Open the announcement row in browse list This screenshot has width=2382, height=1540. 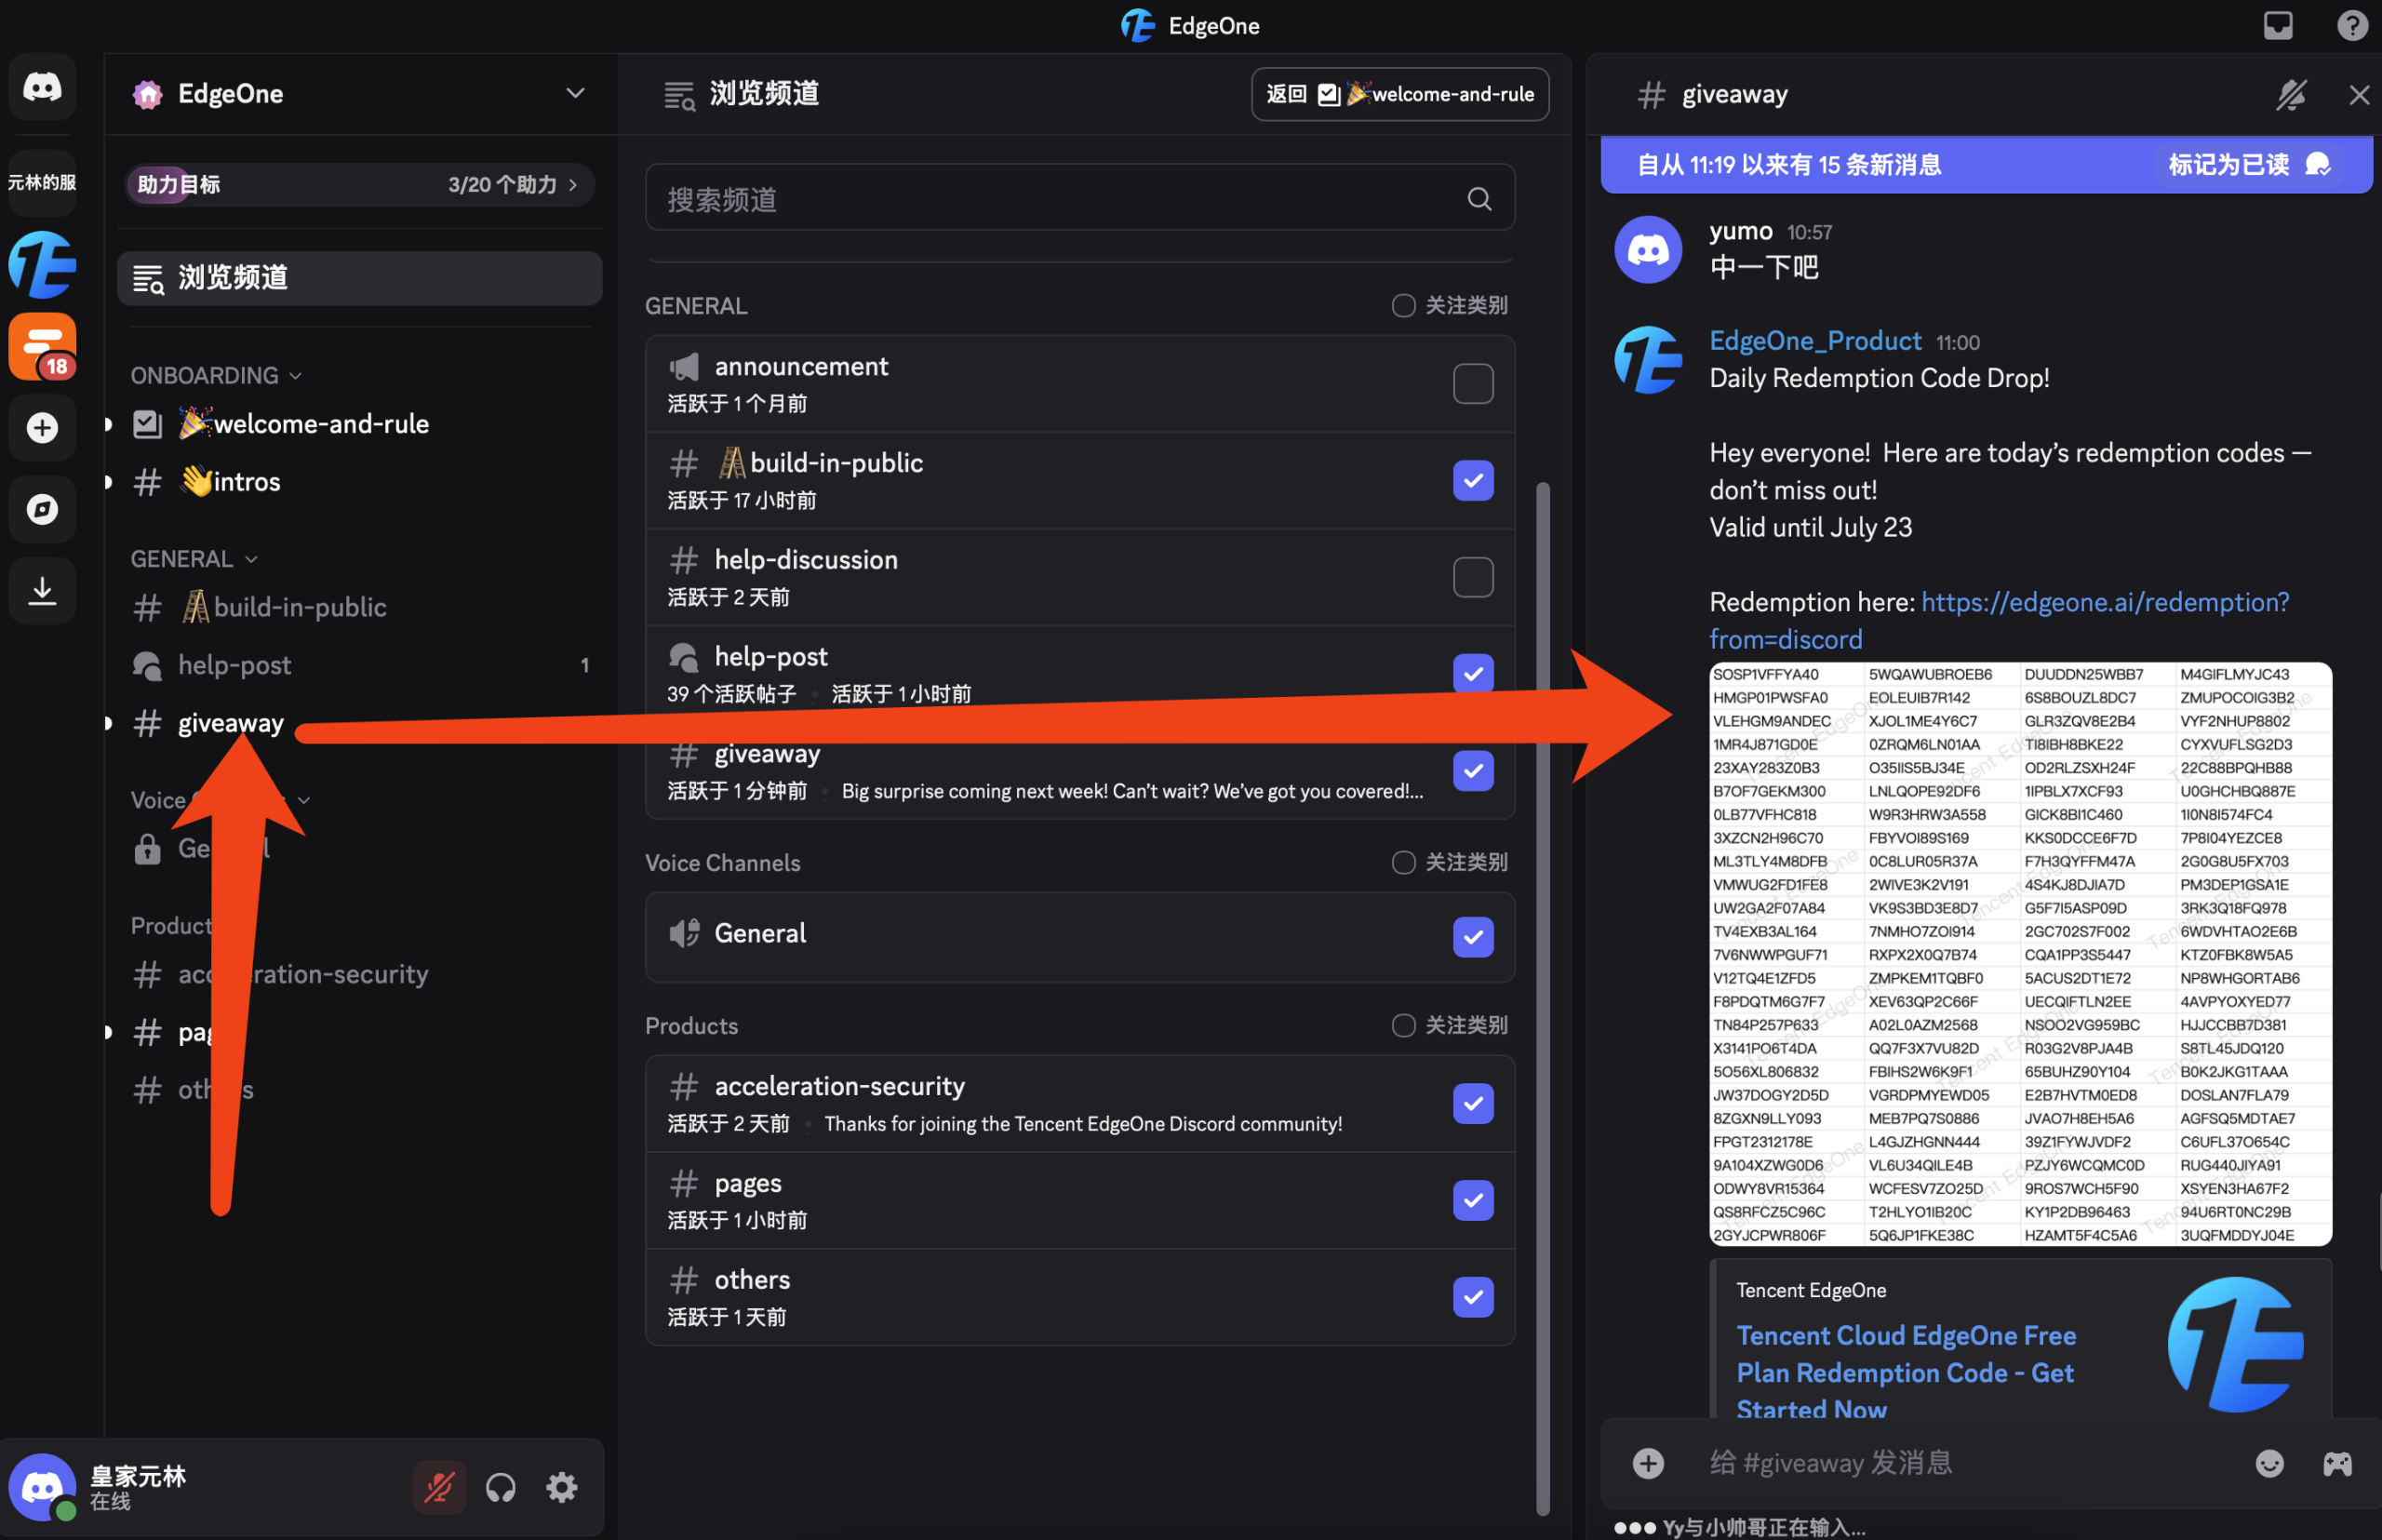(1079, 384)
